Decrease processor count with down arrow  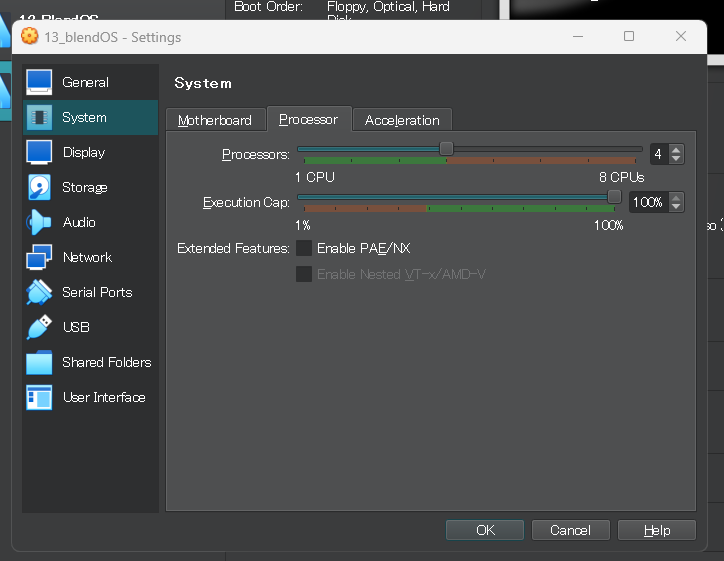(676, 158)
